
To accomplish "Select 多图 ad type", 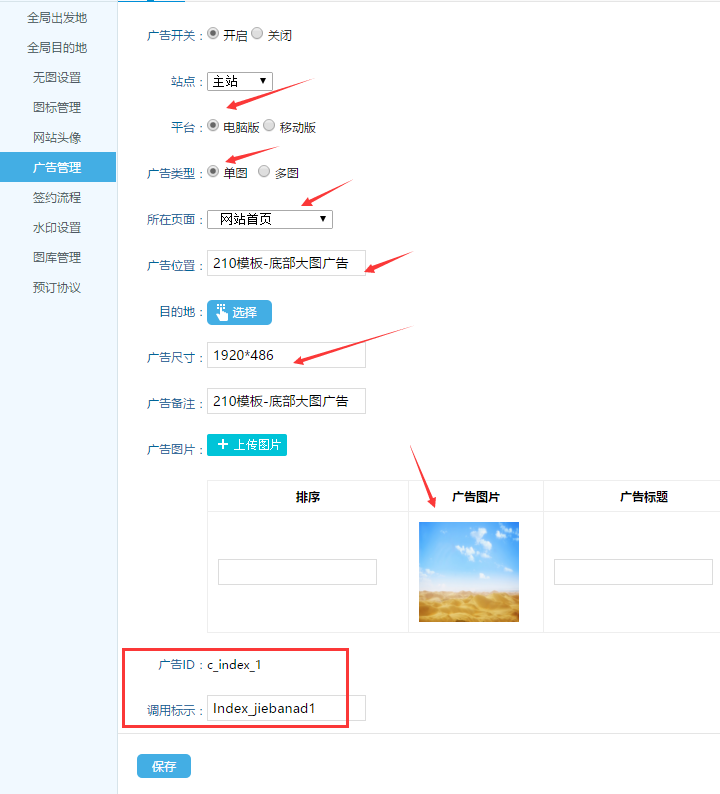I will (x=264, y=172).
